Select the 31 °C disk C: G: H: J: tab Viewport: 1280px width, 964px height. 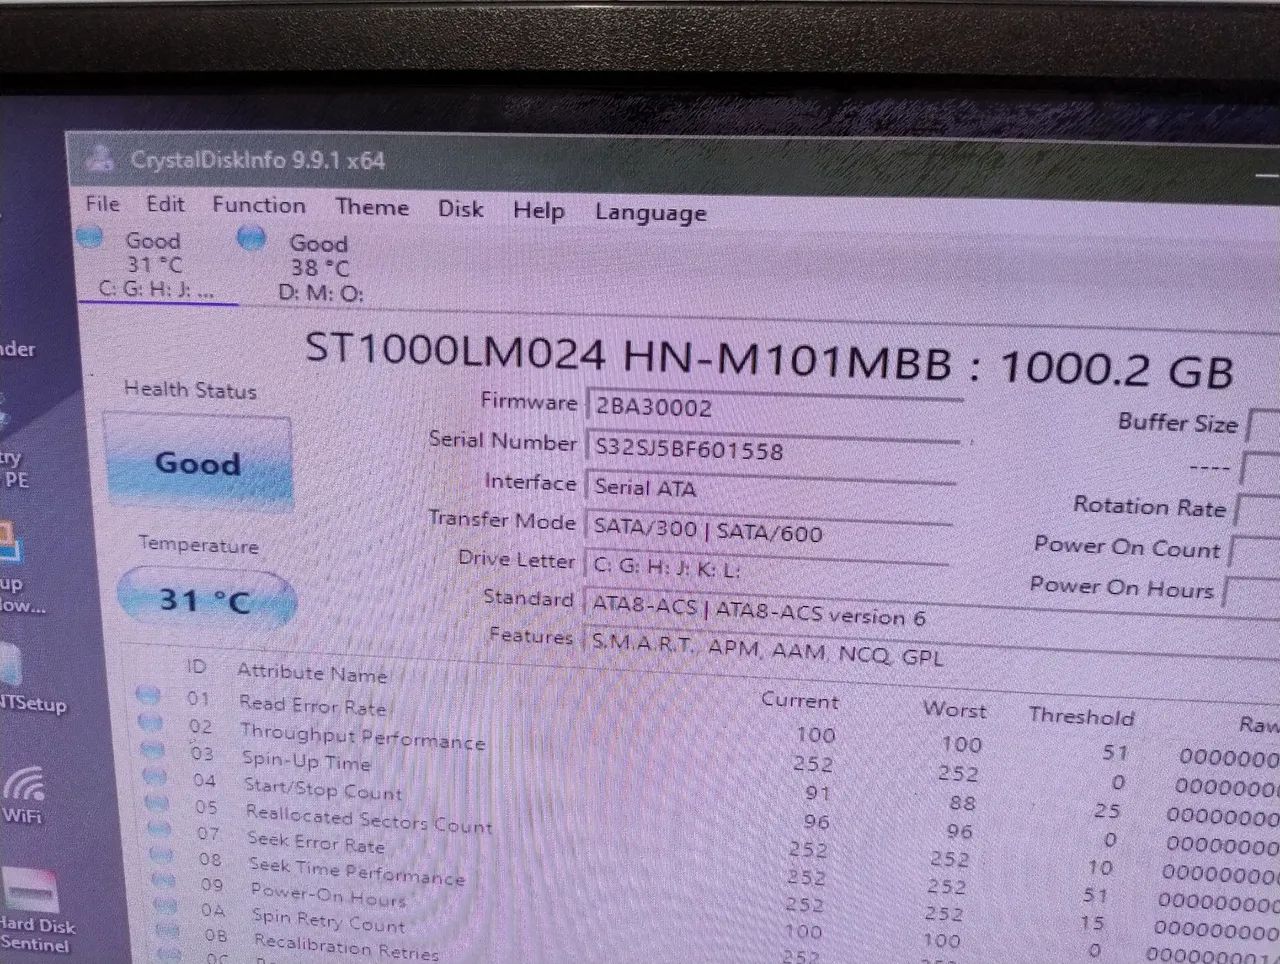[x=155, y=266]
